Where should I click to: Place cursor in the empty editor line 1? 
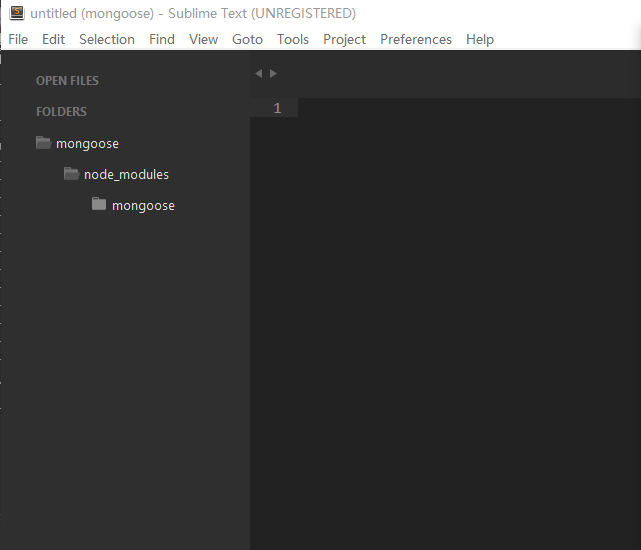coord(469,108)
